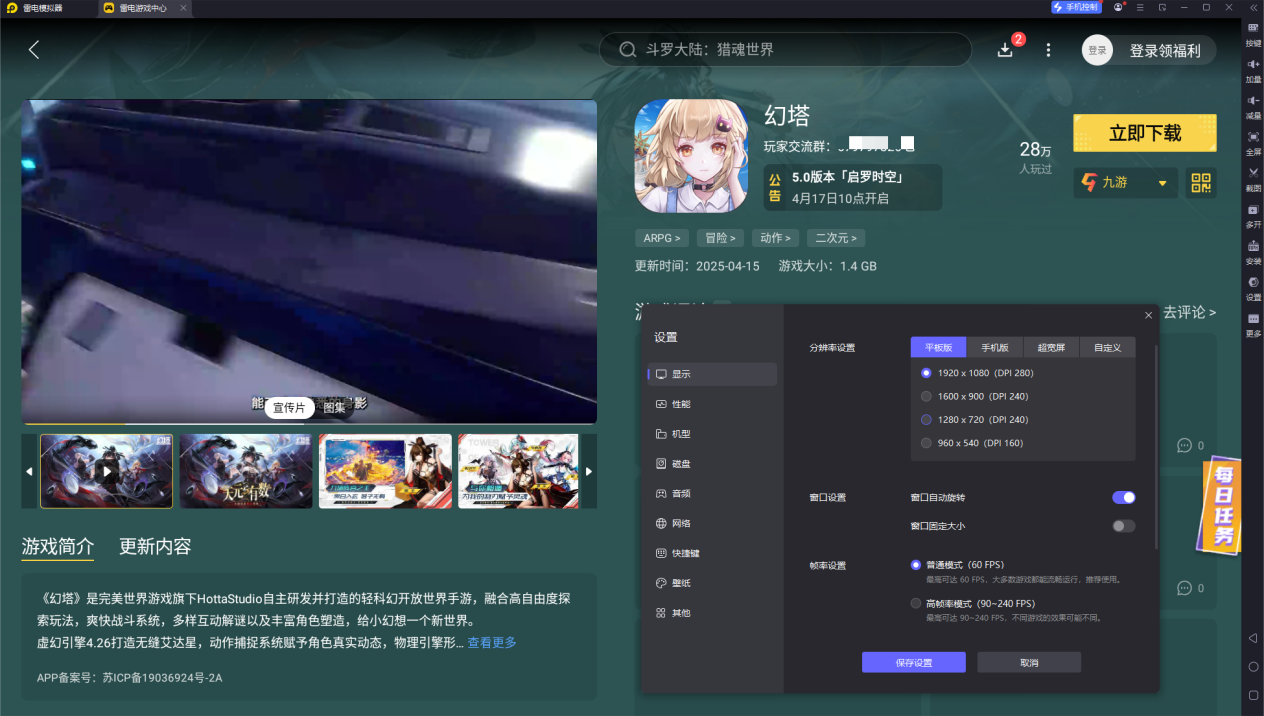The image size is (1264, 716).
Task: Click 减量 volume down sidebar icon
Action: [1253, 106]
